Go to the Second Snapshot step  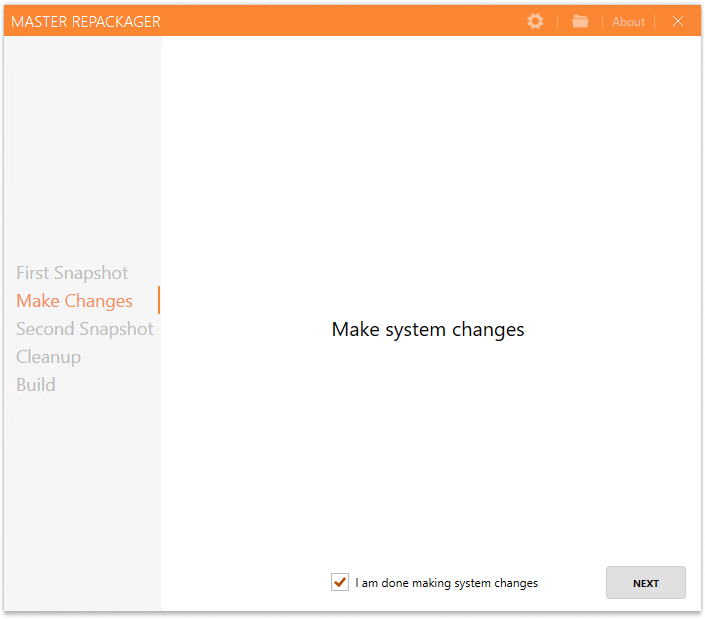[85, 329]
